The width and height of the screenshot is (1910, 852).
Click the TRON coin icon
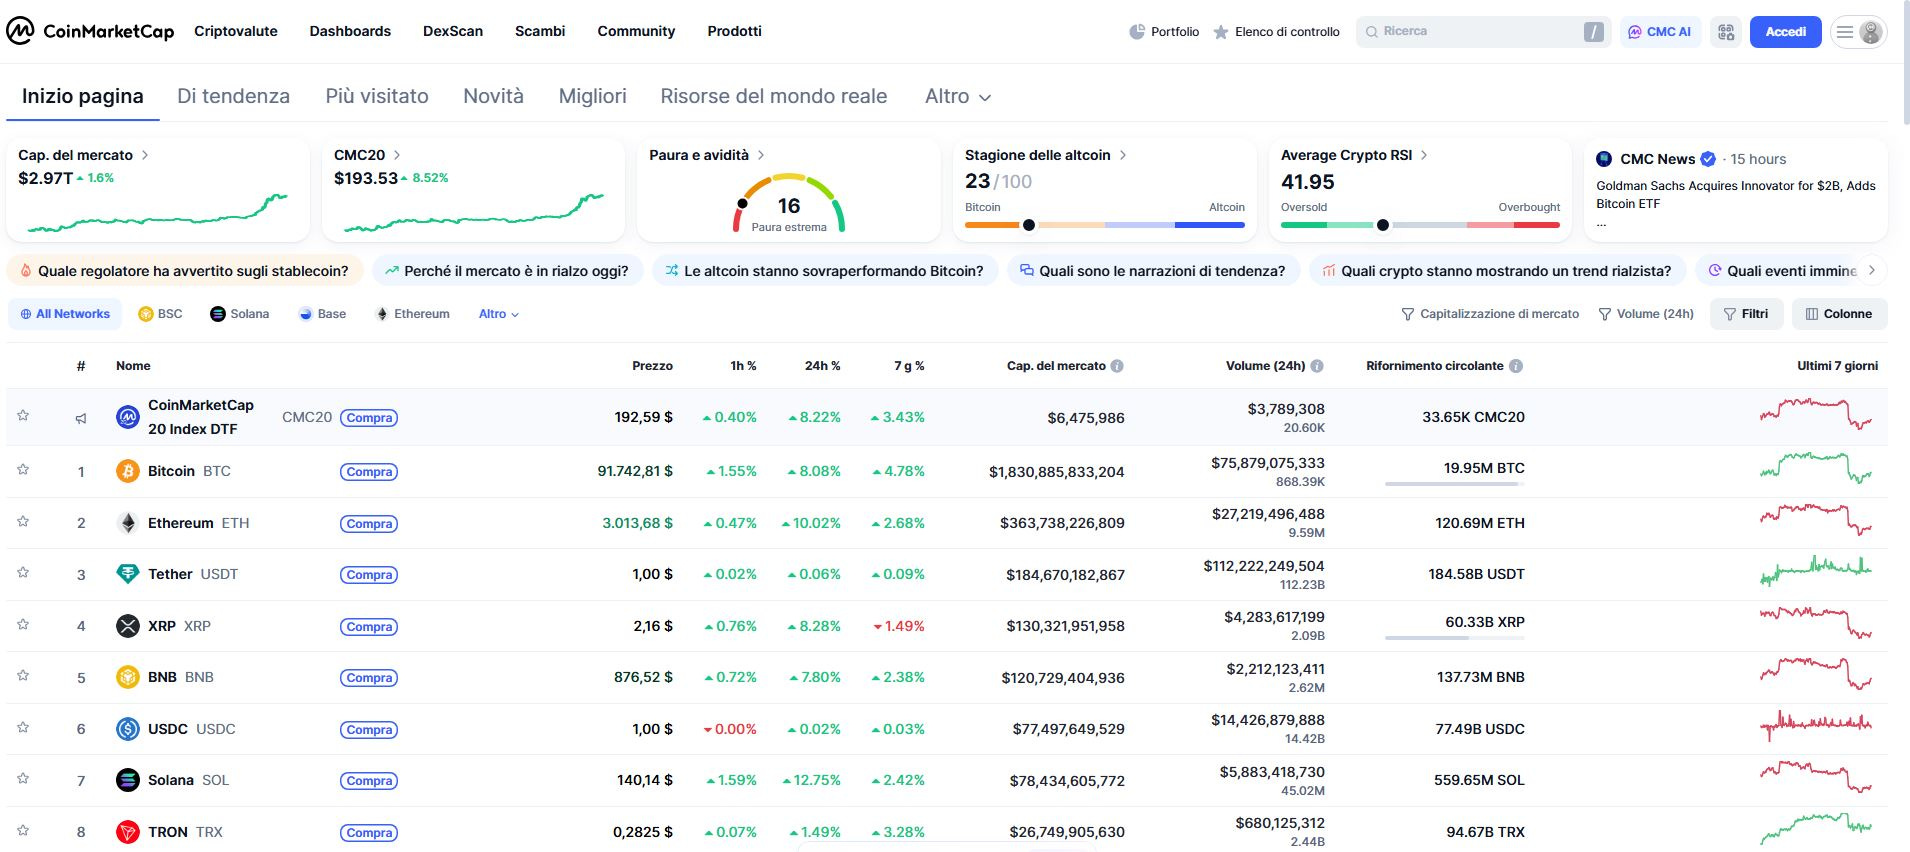point(128,832)
